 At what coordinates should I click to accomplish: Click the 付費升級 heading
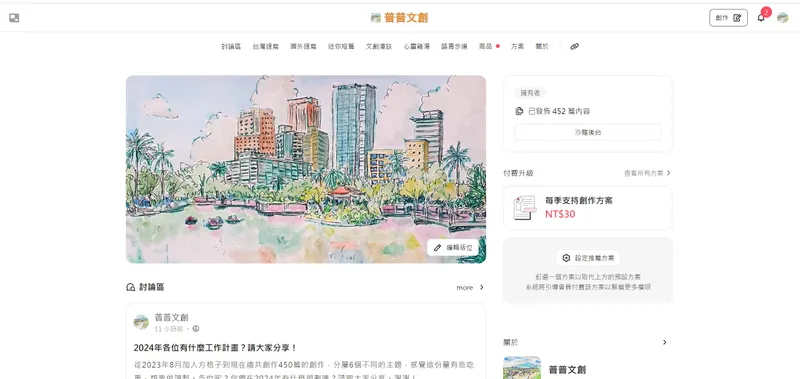(x=518, y=173)
